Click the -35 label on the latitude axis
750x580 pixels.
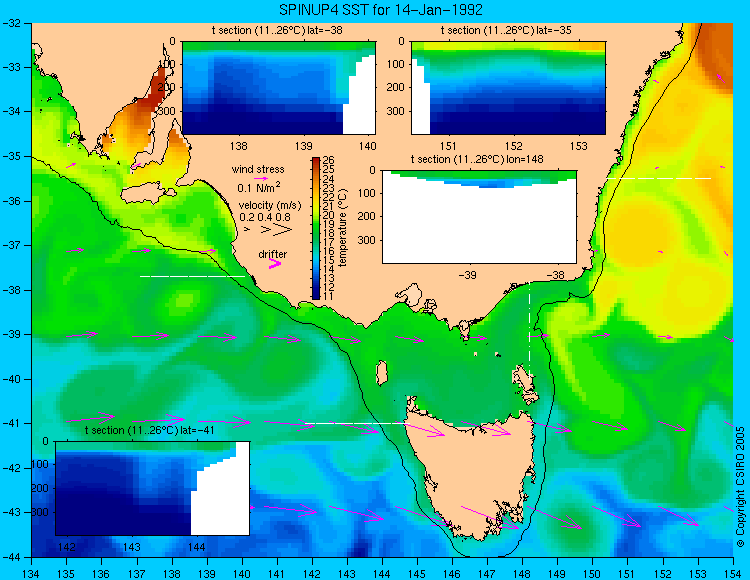pyautogui.click(x=11, y=156)
